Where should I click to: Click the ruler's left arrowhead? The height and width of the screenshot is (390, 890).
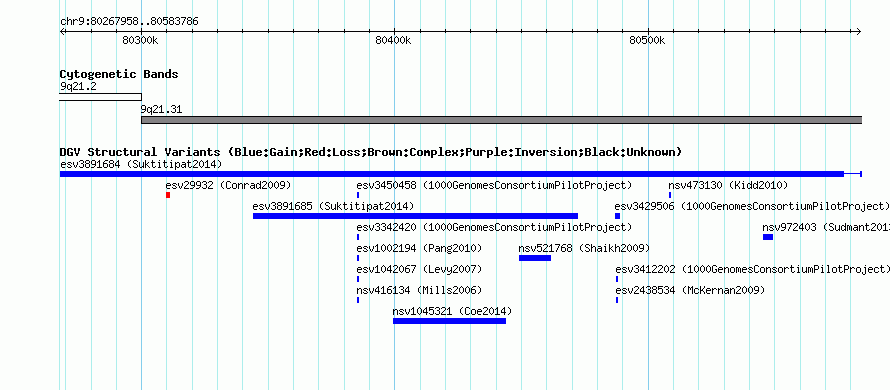pos(62,32)
